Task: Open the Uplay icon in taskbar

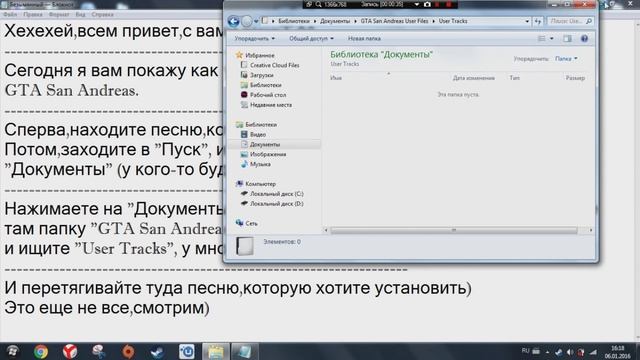Action: click(x=187, y=351)
